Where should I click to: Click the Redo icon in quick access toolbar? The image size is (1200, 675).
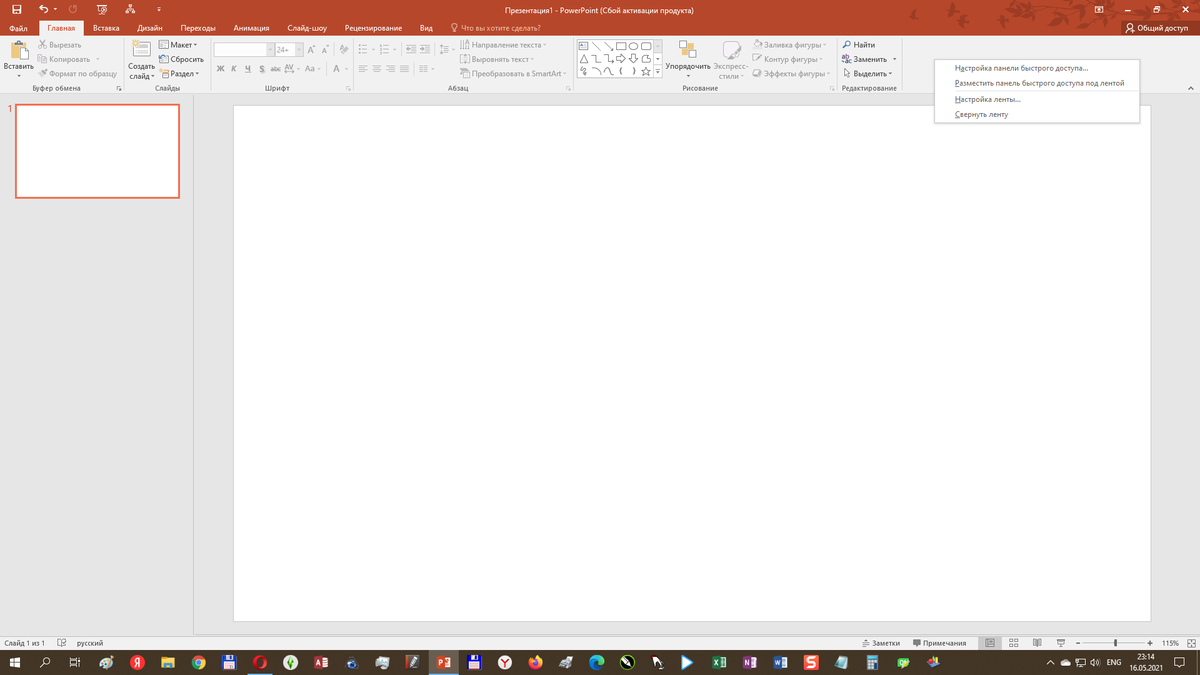click(72, 10)
